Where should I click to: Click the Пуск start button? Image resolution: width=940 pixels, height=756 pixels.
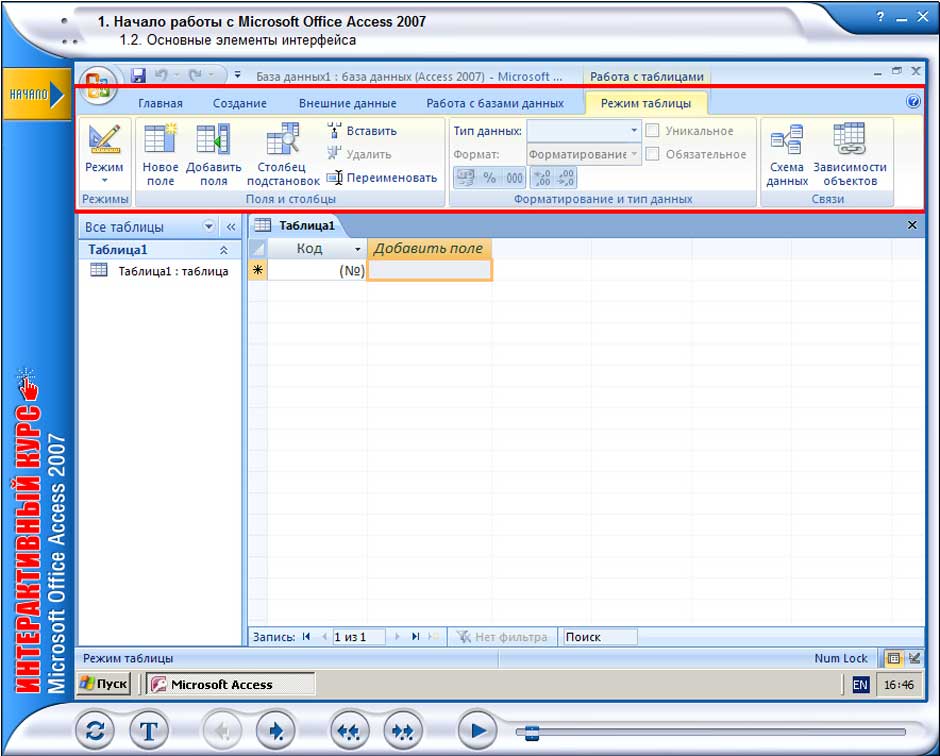(x=104, y=684)
